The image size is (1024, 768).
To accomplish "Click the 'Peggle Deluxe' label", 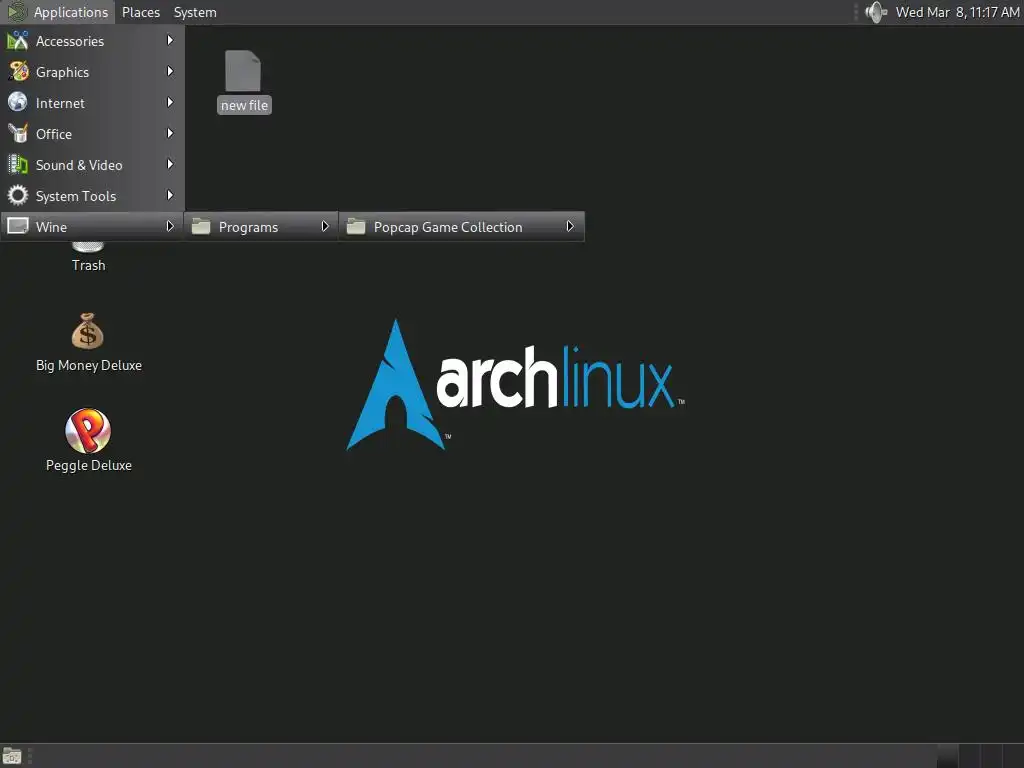I will tap(89, 466).
